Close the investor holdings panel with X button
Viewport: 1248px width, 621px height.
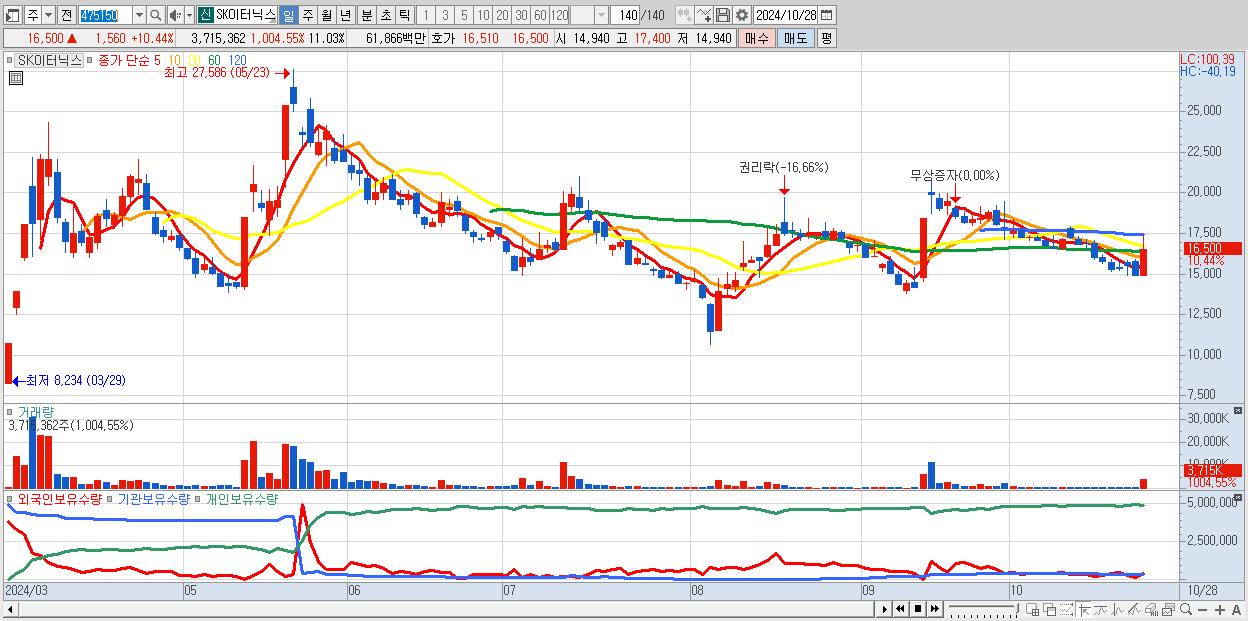[x=1239, y=497]
